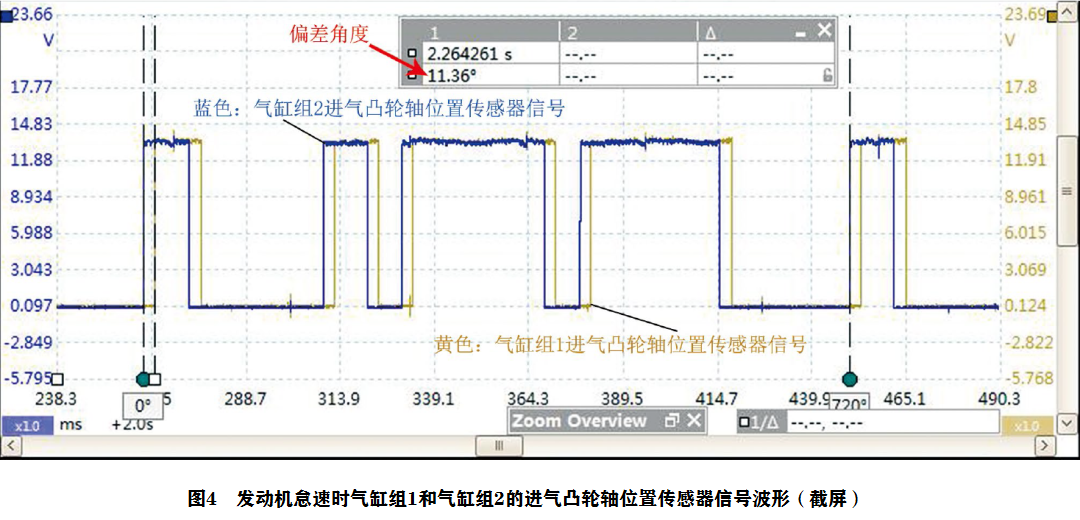Minimize the ruler measurement panel
1080x520 pixels.
[x=800, y=32]
